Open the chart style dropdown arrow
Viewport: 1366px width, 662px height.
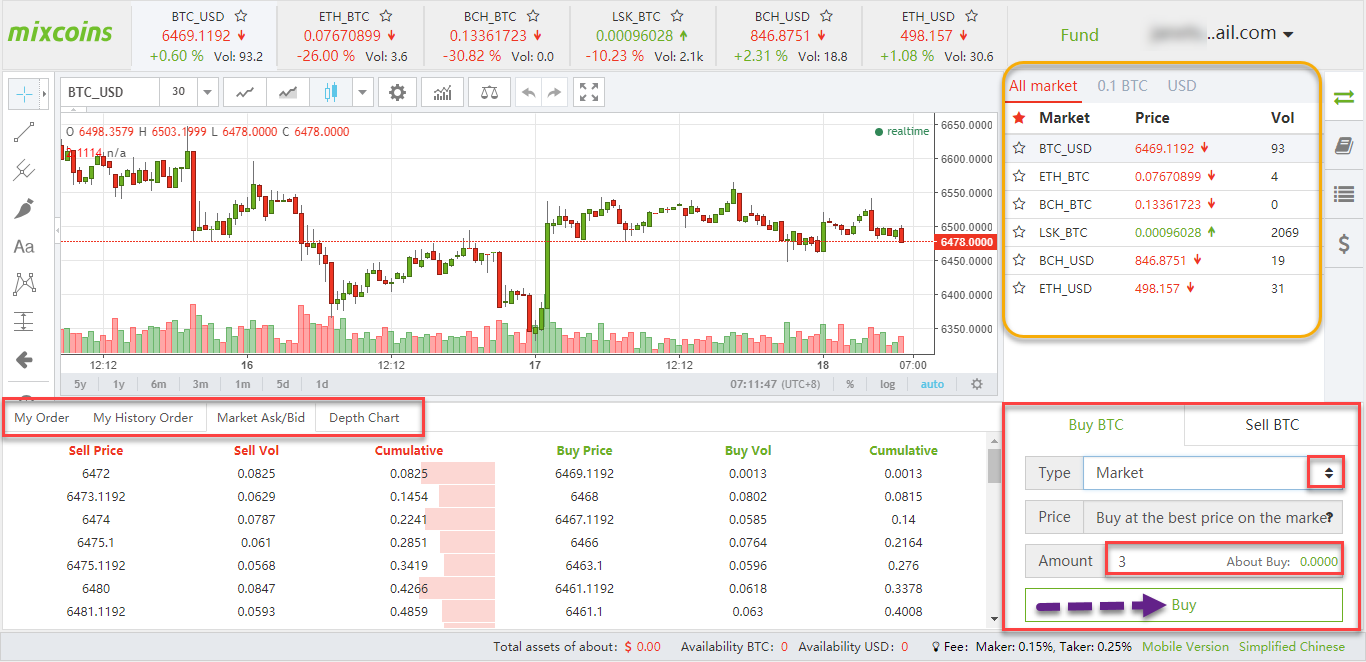click(361, 93)
